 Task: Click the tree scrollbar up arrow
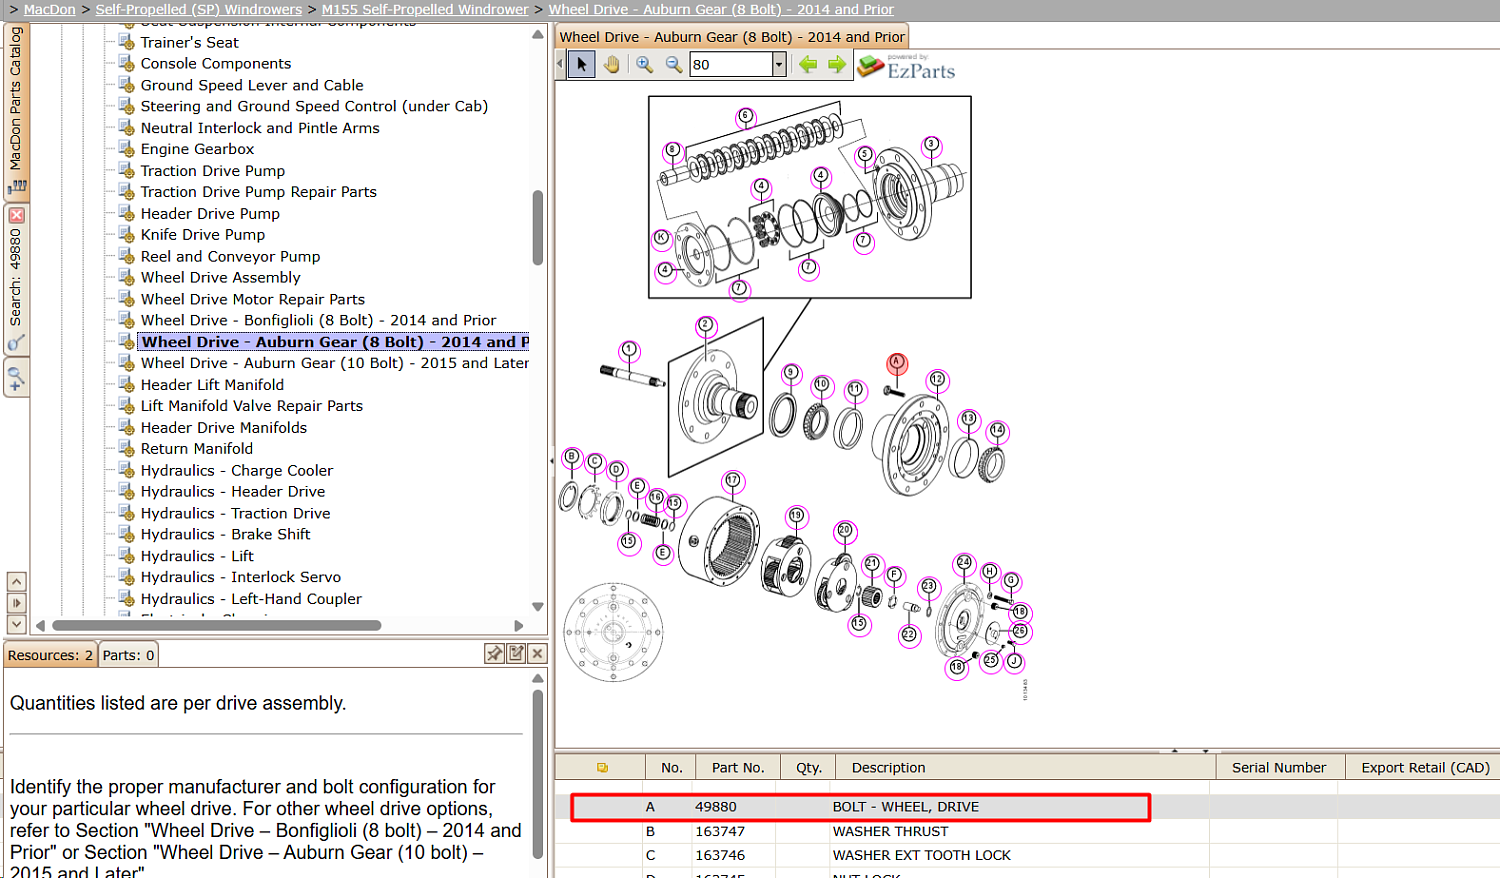(538, 35)
